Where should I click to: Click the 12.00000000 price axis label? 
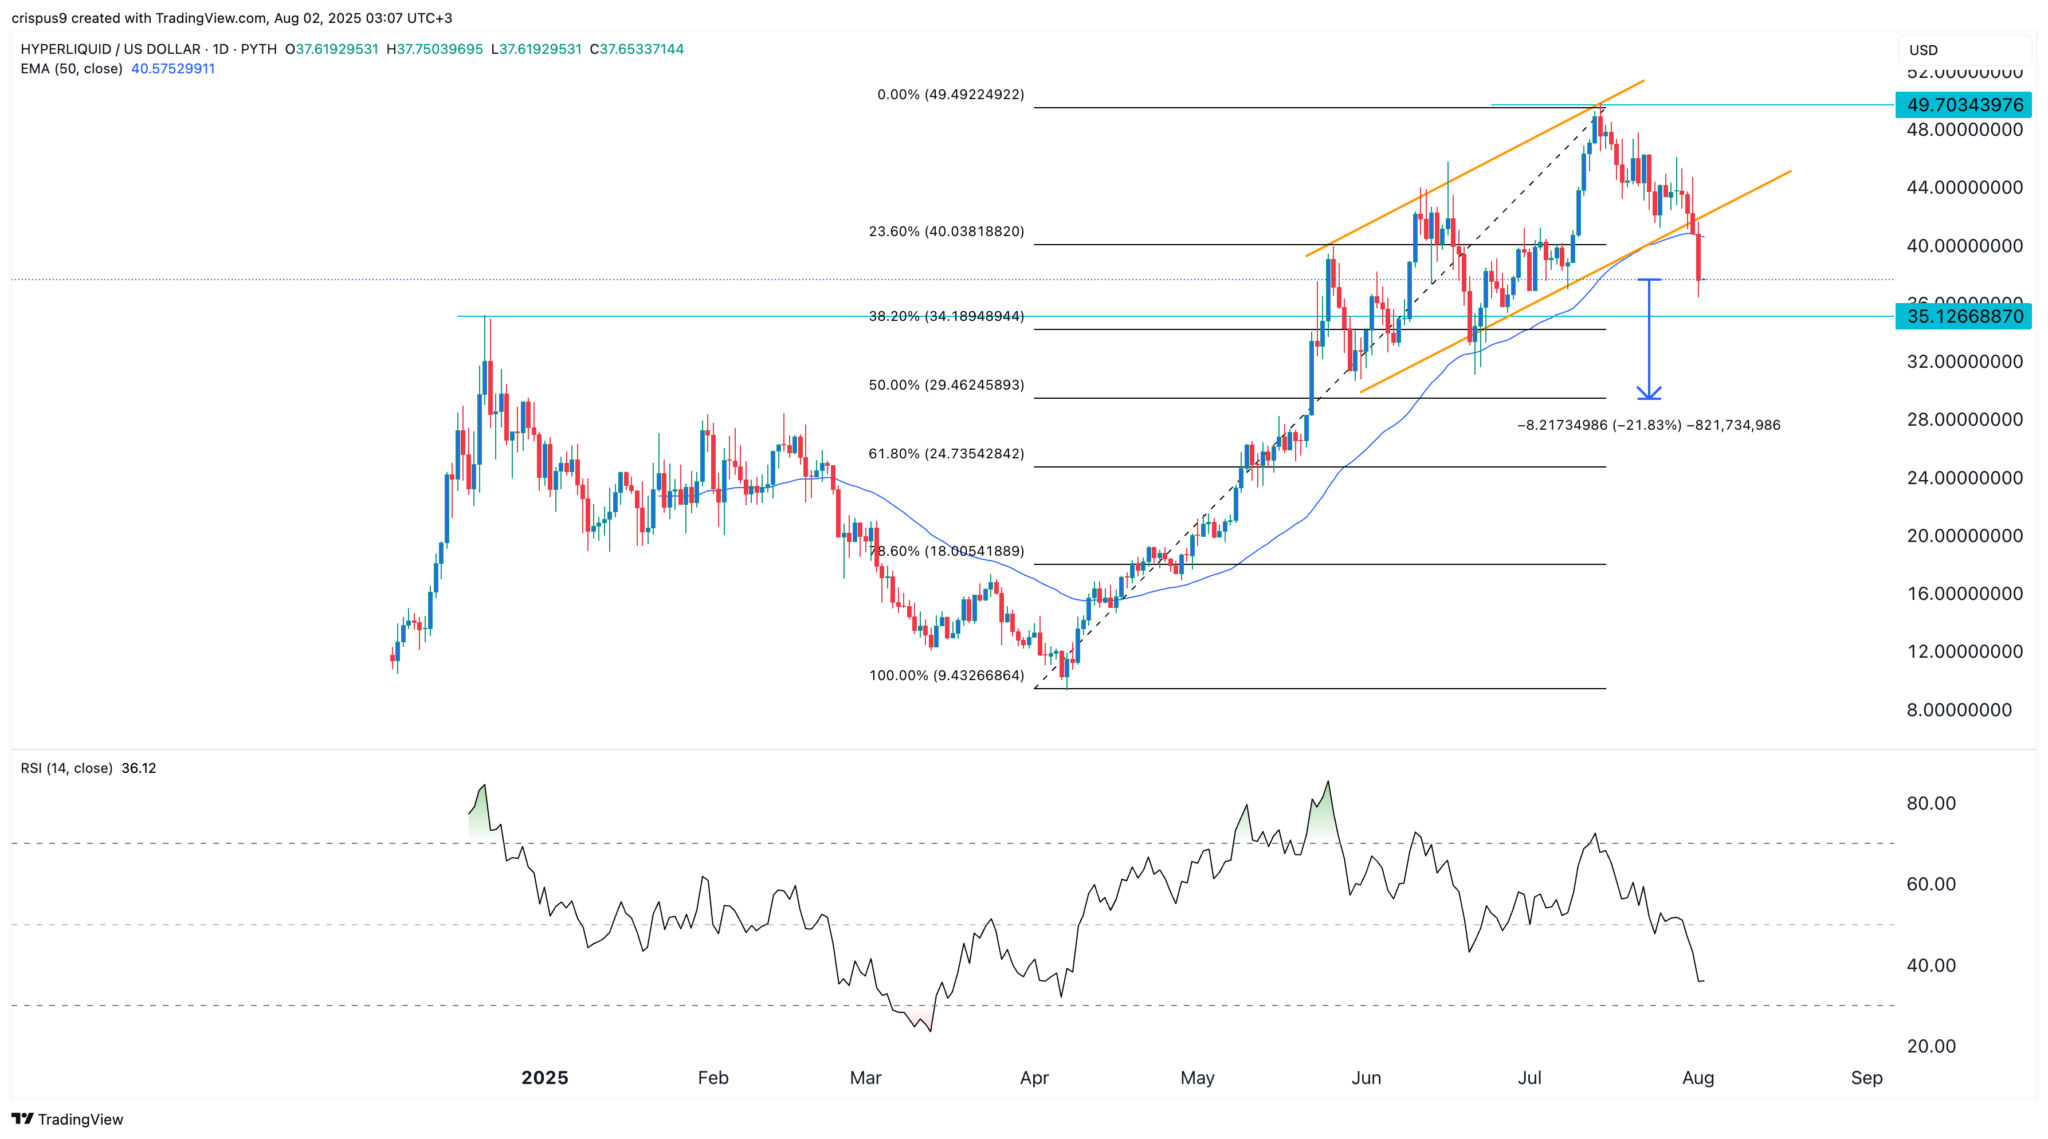pyautogui.click(x=1965, y=652)
